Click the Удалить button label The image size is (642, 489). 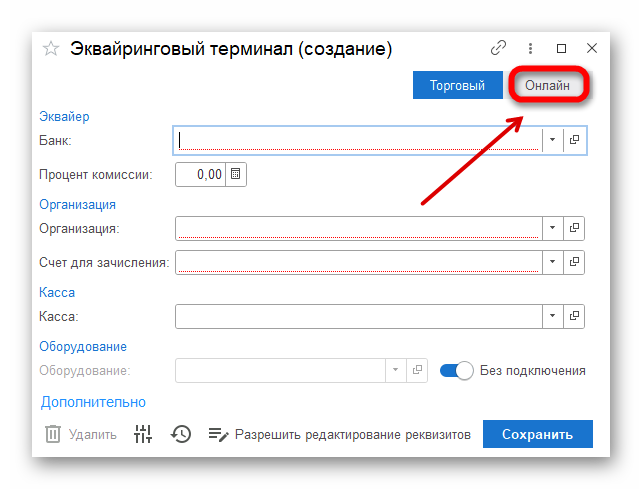tap(93, 434)
